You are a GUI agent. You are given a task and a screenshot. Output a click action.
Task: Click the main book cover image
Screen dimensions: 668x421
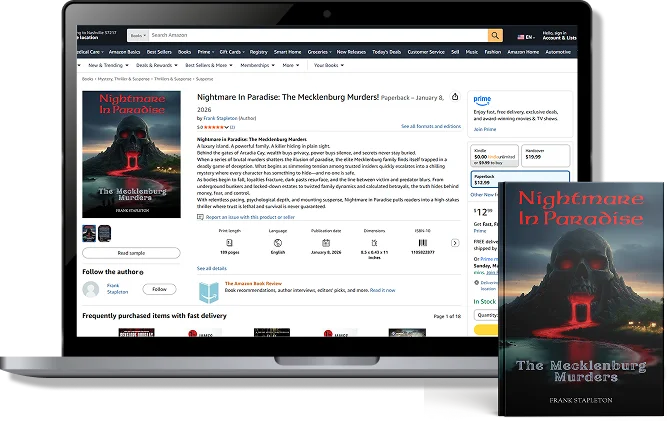coord(131,154)
